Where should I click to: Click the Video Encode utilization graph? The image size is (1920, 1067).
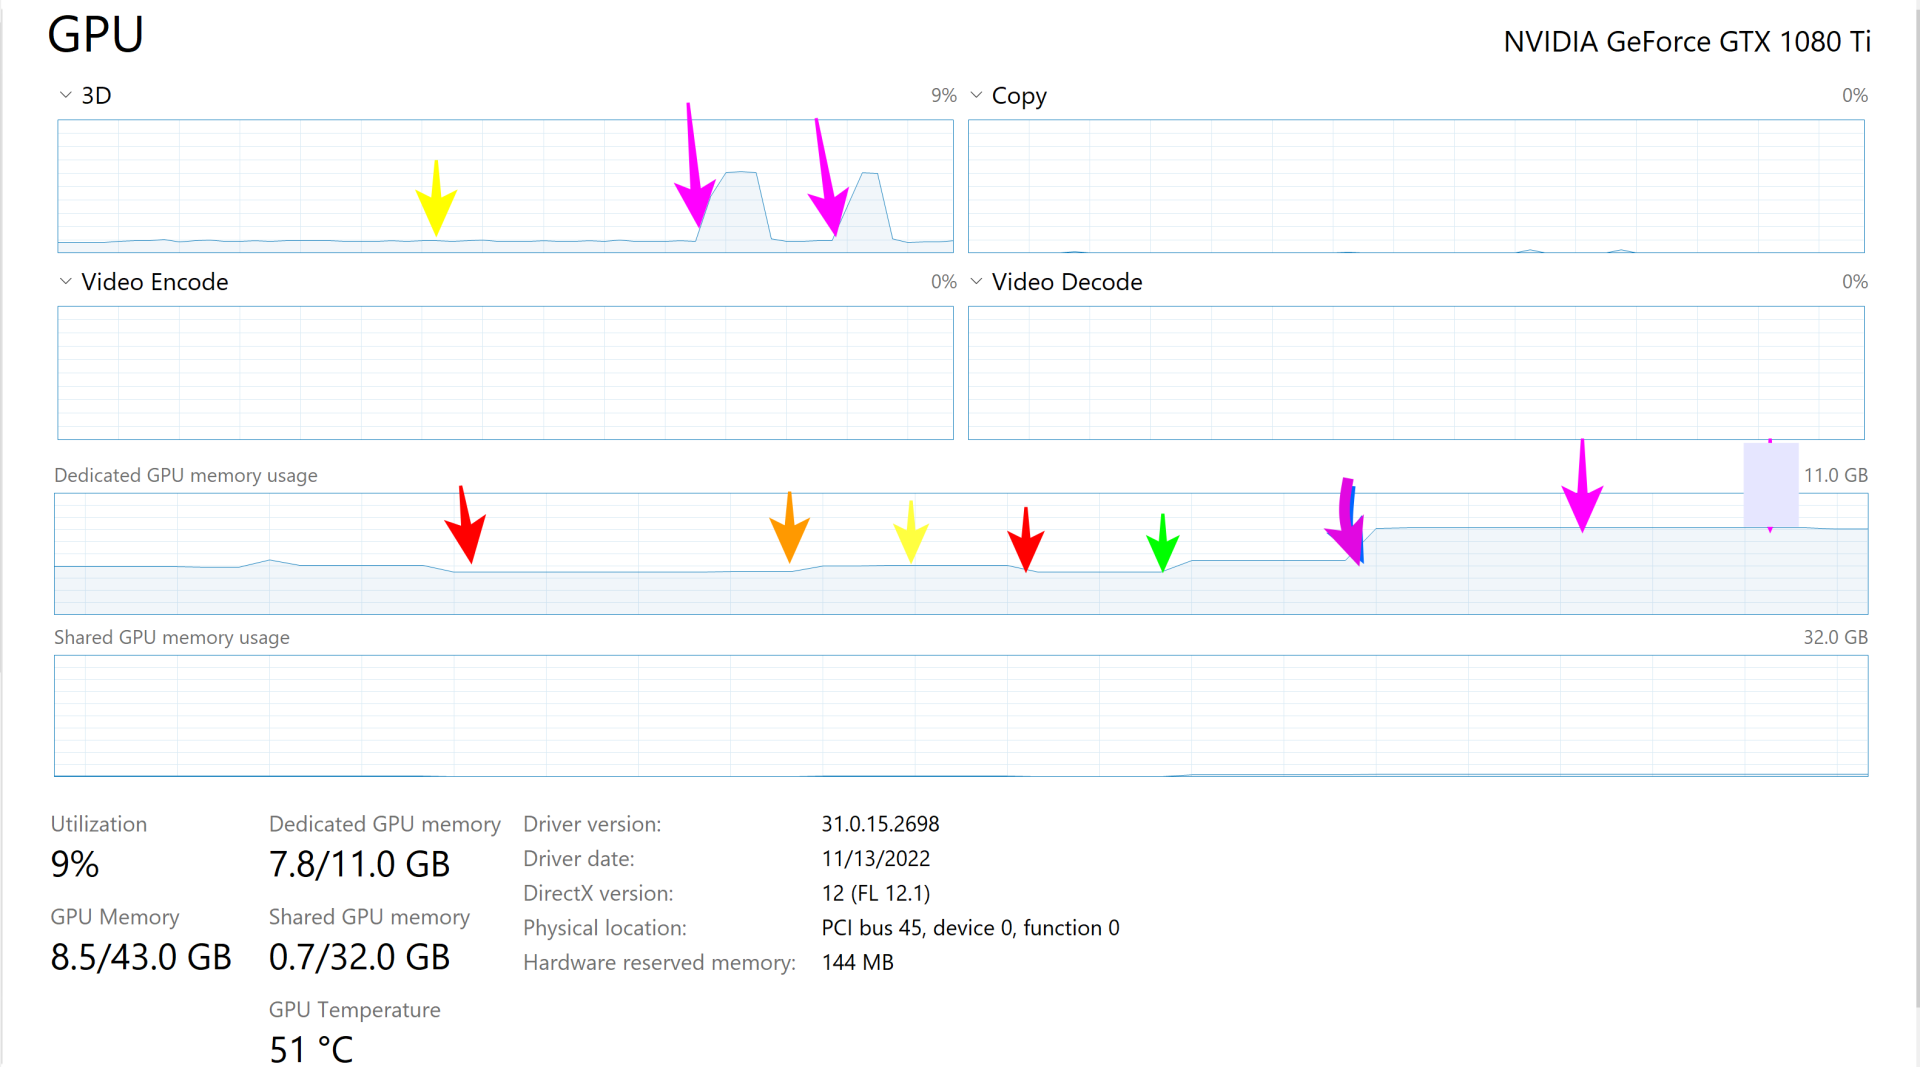505,373
